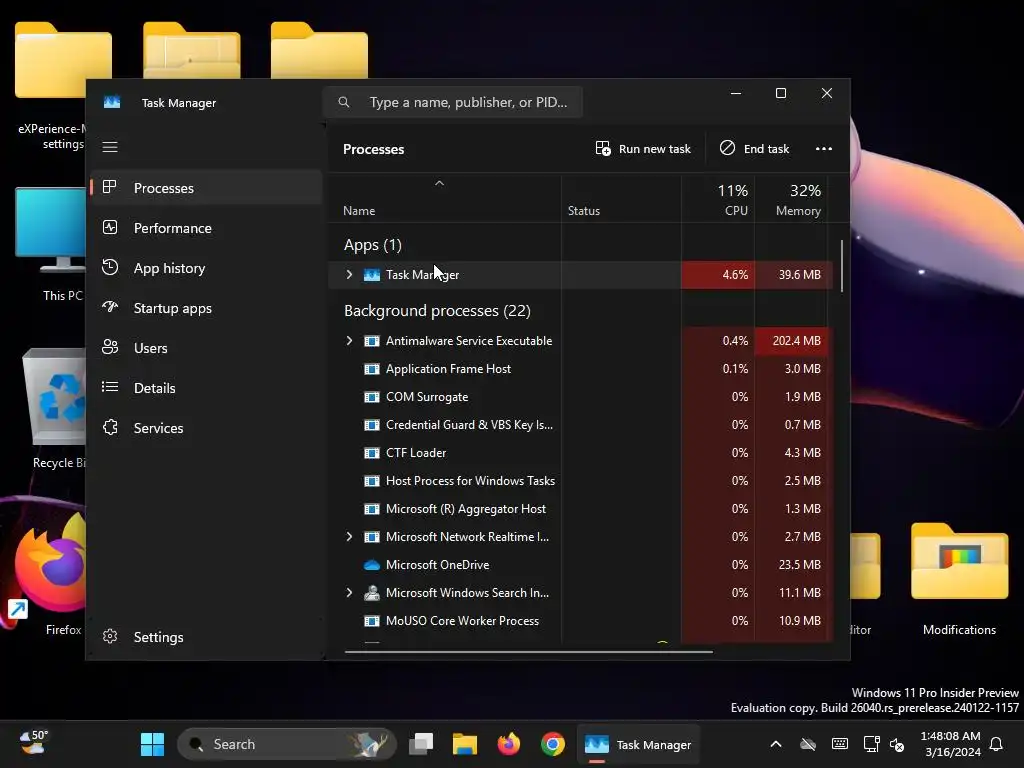Switch to the Performance page
Image resolution: width=1024 pixels, height=768 pixels.
pos(206,228)
